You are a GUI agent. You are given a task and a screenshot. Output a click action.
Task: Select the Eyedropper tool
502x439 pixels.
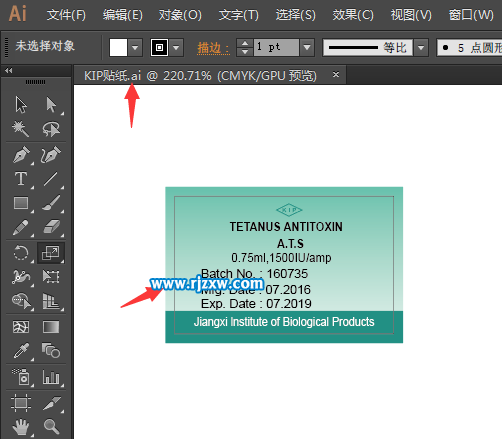pyautogui.click(x=21, y=351)
